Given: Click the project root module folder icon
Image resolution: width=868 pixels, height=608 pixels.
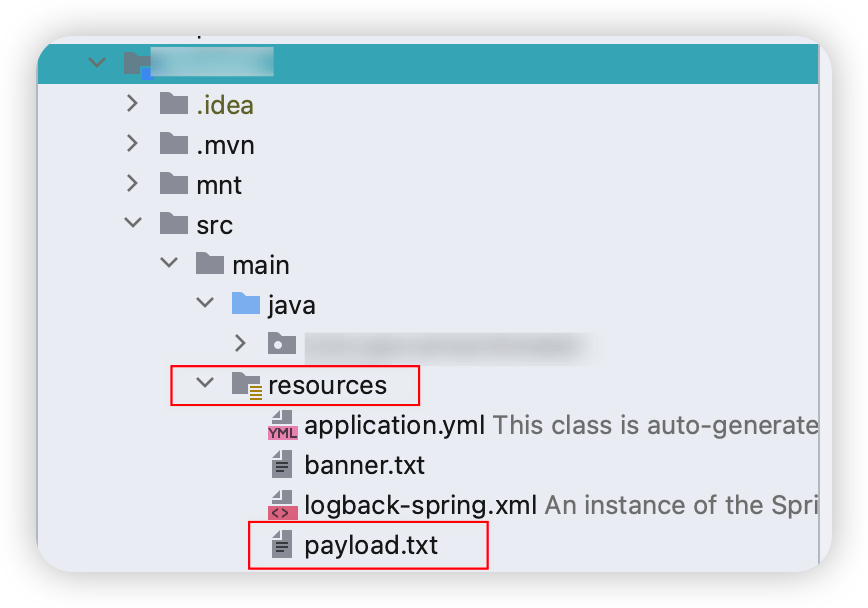Looking at the screenshot, I should (x=138, y=65).
